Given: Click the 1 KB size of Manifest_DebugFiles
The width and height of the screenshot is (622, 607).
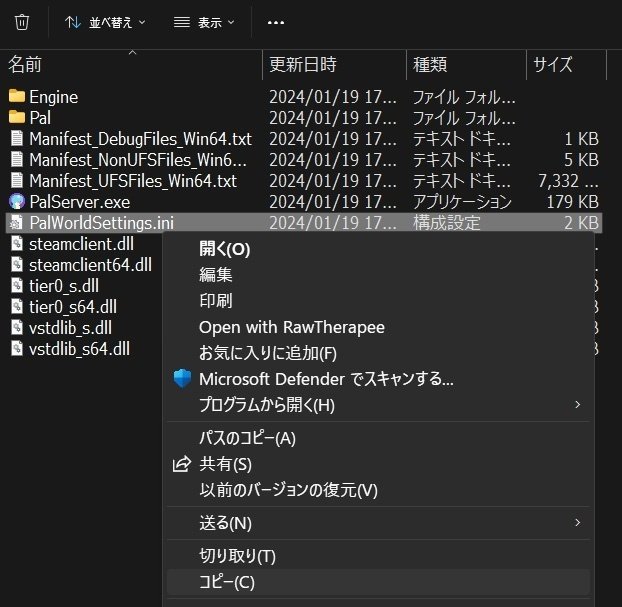Looking at the screenshot, I should coord(581,139).
